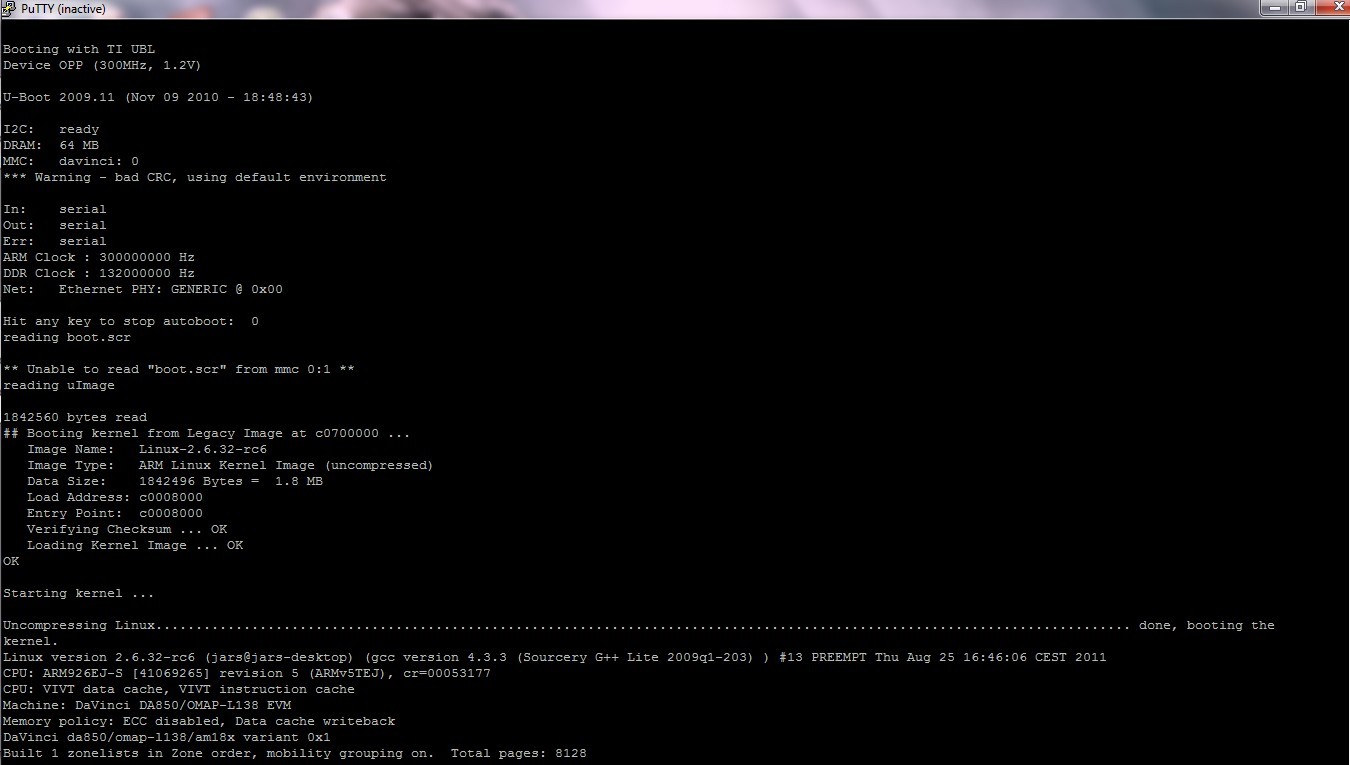Maximize the PuTTY window
The image size is (1350, 765).
click(x=1300, y=7)
